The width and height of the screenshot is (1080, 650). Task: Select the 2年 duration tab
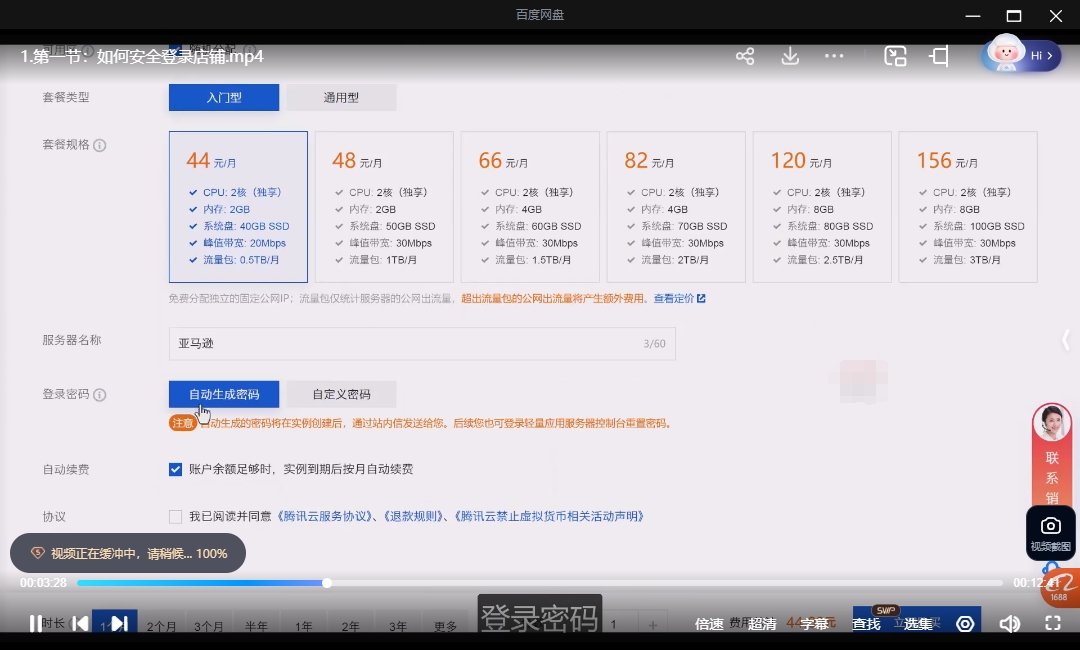351,626
